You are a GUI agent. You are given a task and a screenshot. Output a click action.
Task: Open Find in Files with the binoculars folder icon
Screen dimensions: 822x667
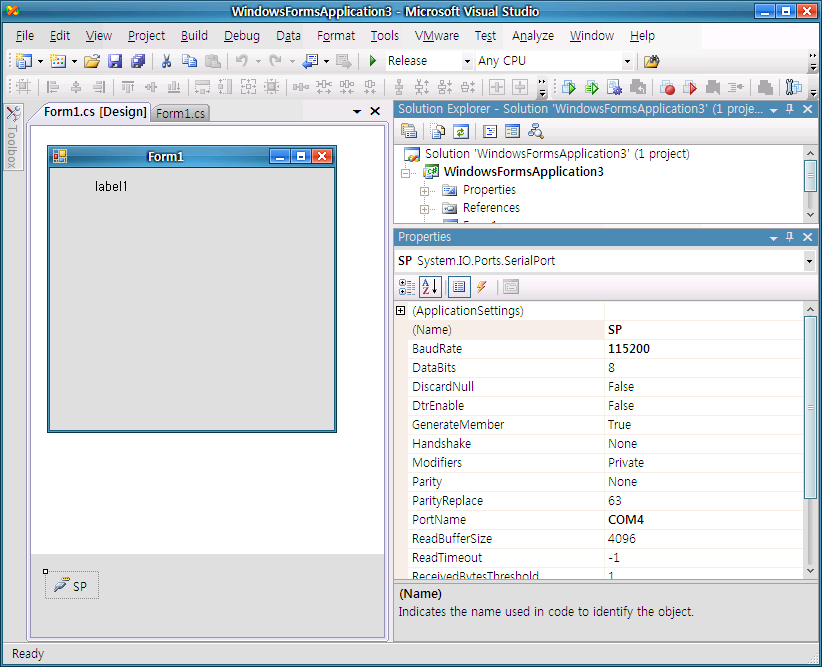(x=651, y=61)
